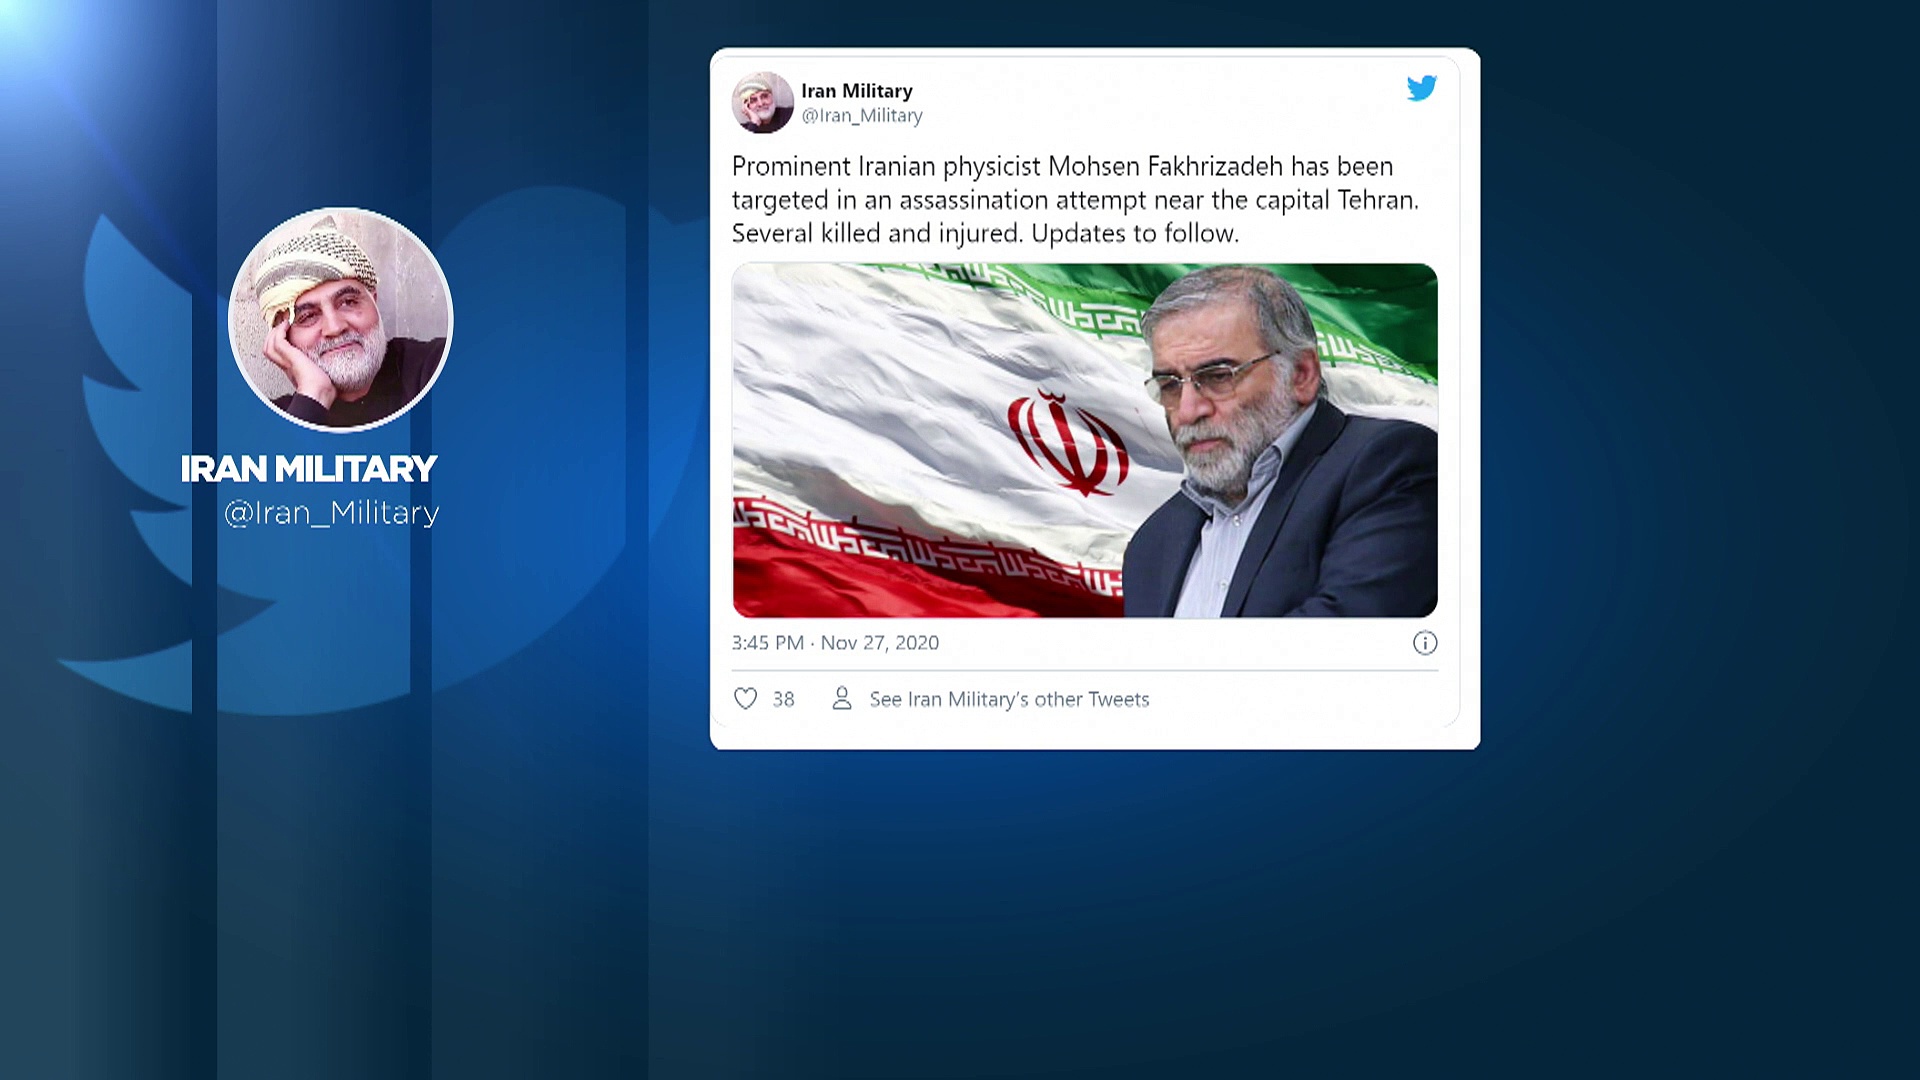Open the Iranian flag photo in tweet
This screenshot has width=1920, height=1080.
click(x=1085, y=440)
